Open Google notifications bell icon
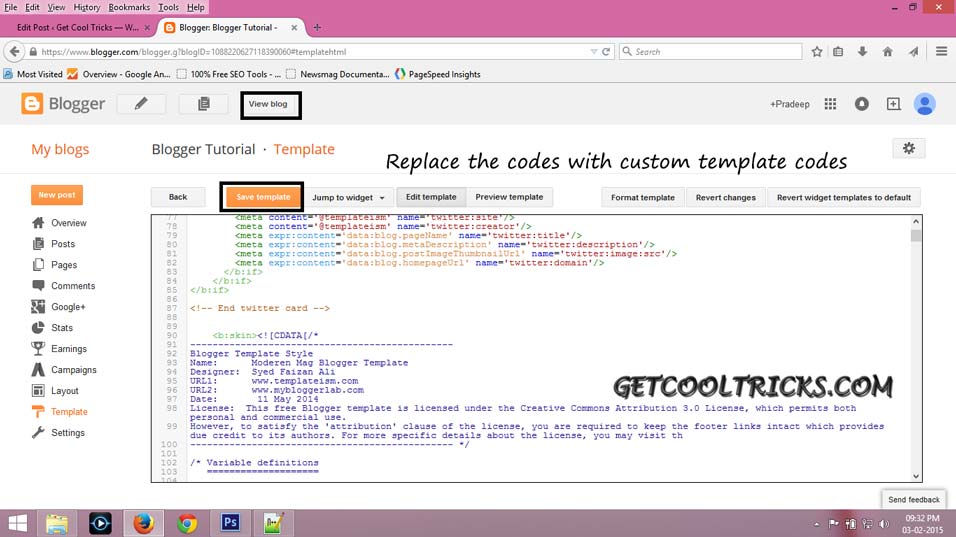 861,104
